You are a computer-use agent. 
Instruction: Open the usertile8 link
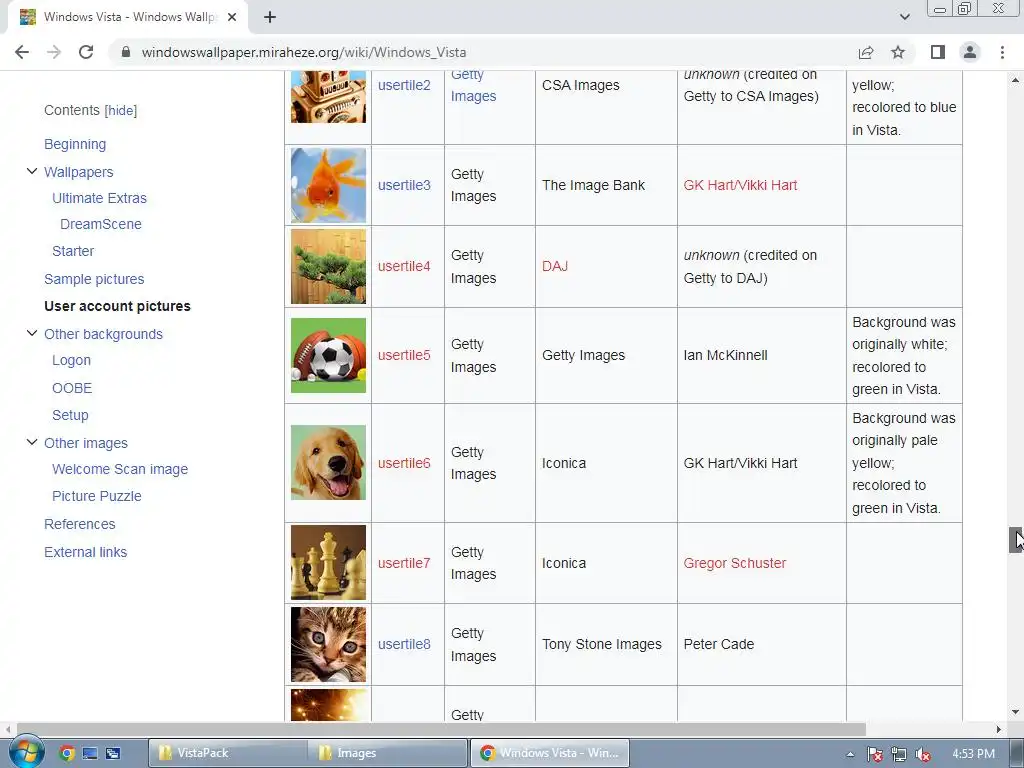(404, 645)
